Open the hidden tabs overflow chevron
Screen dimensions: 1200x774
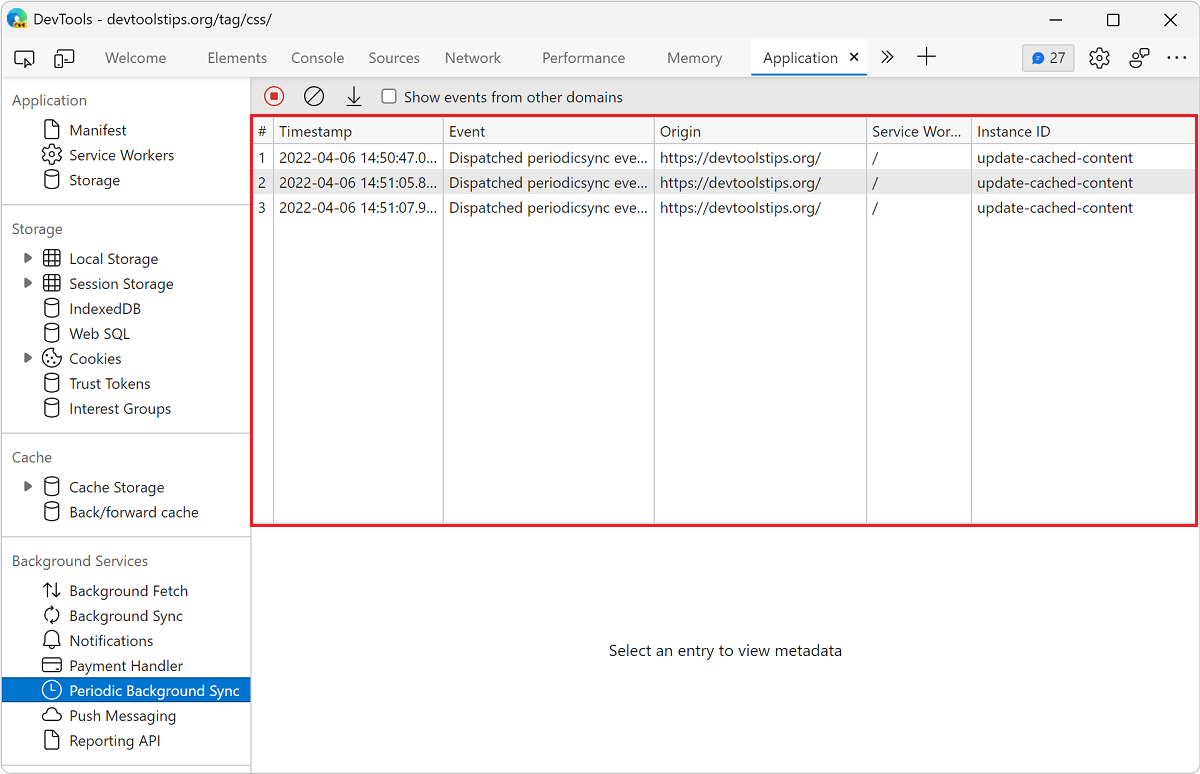coord(887,58)
